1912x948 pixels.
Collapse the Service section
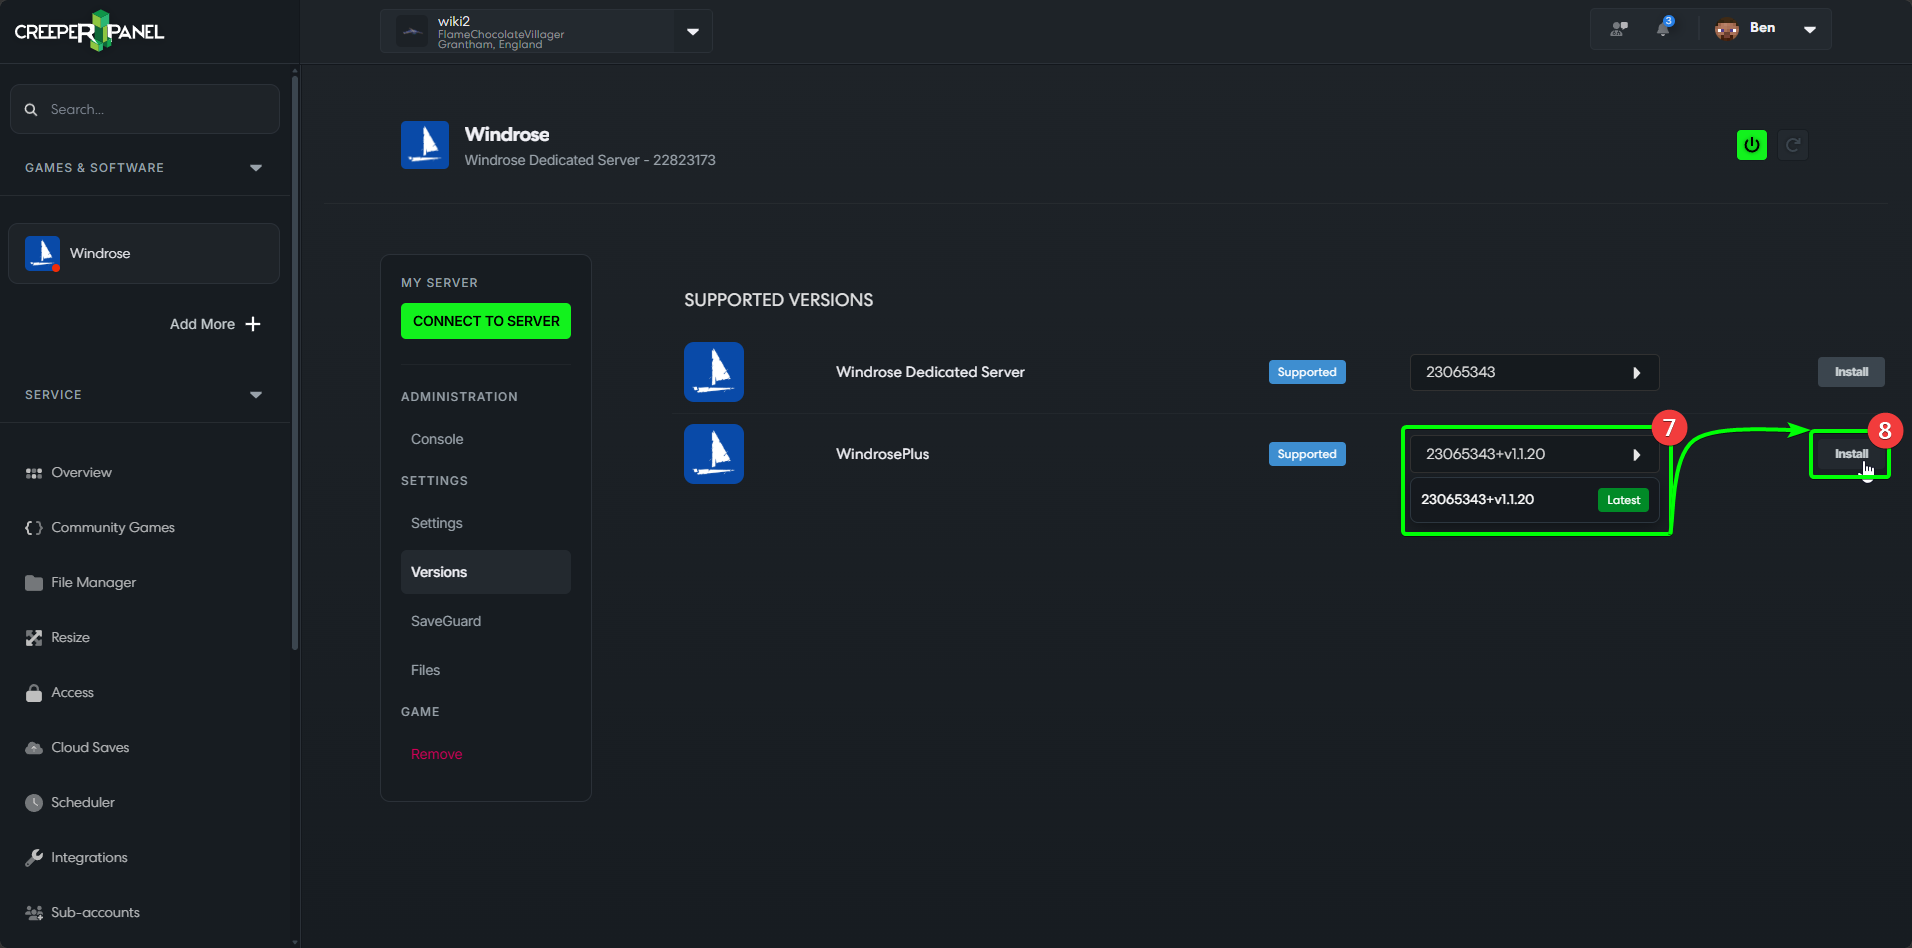point(256,395)
